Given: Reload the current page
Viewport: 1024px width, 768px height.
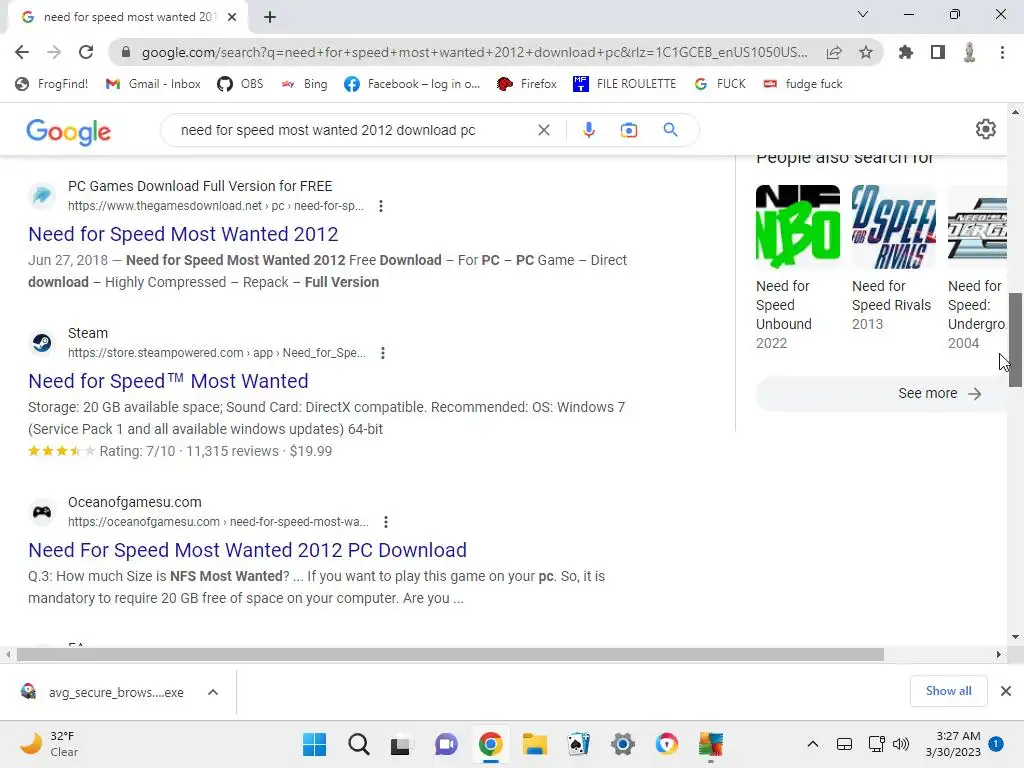Looking at the screenshot, I should (86, 52).
